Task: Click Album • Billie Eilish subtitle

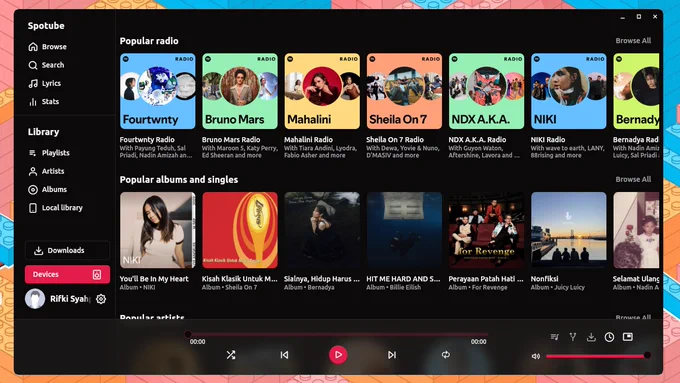Action: click(393, 287)
